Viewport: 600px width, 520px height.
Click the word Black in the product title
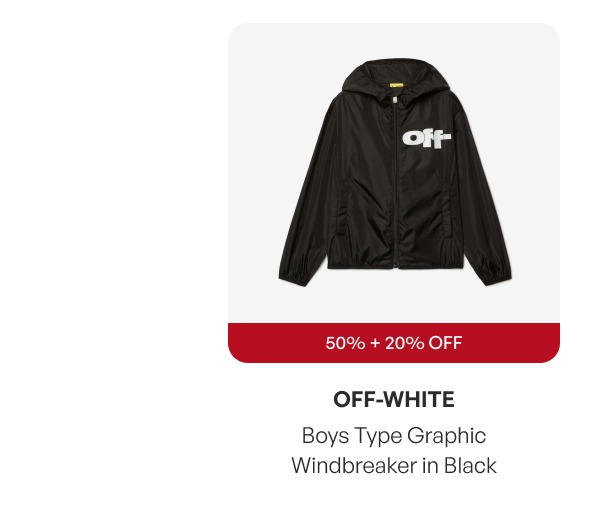(470, 465)
